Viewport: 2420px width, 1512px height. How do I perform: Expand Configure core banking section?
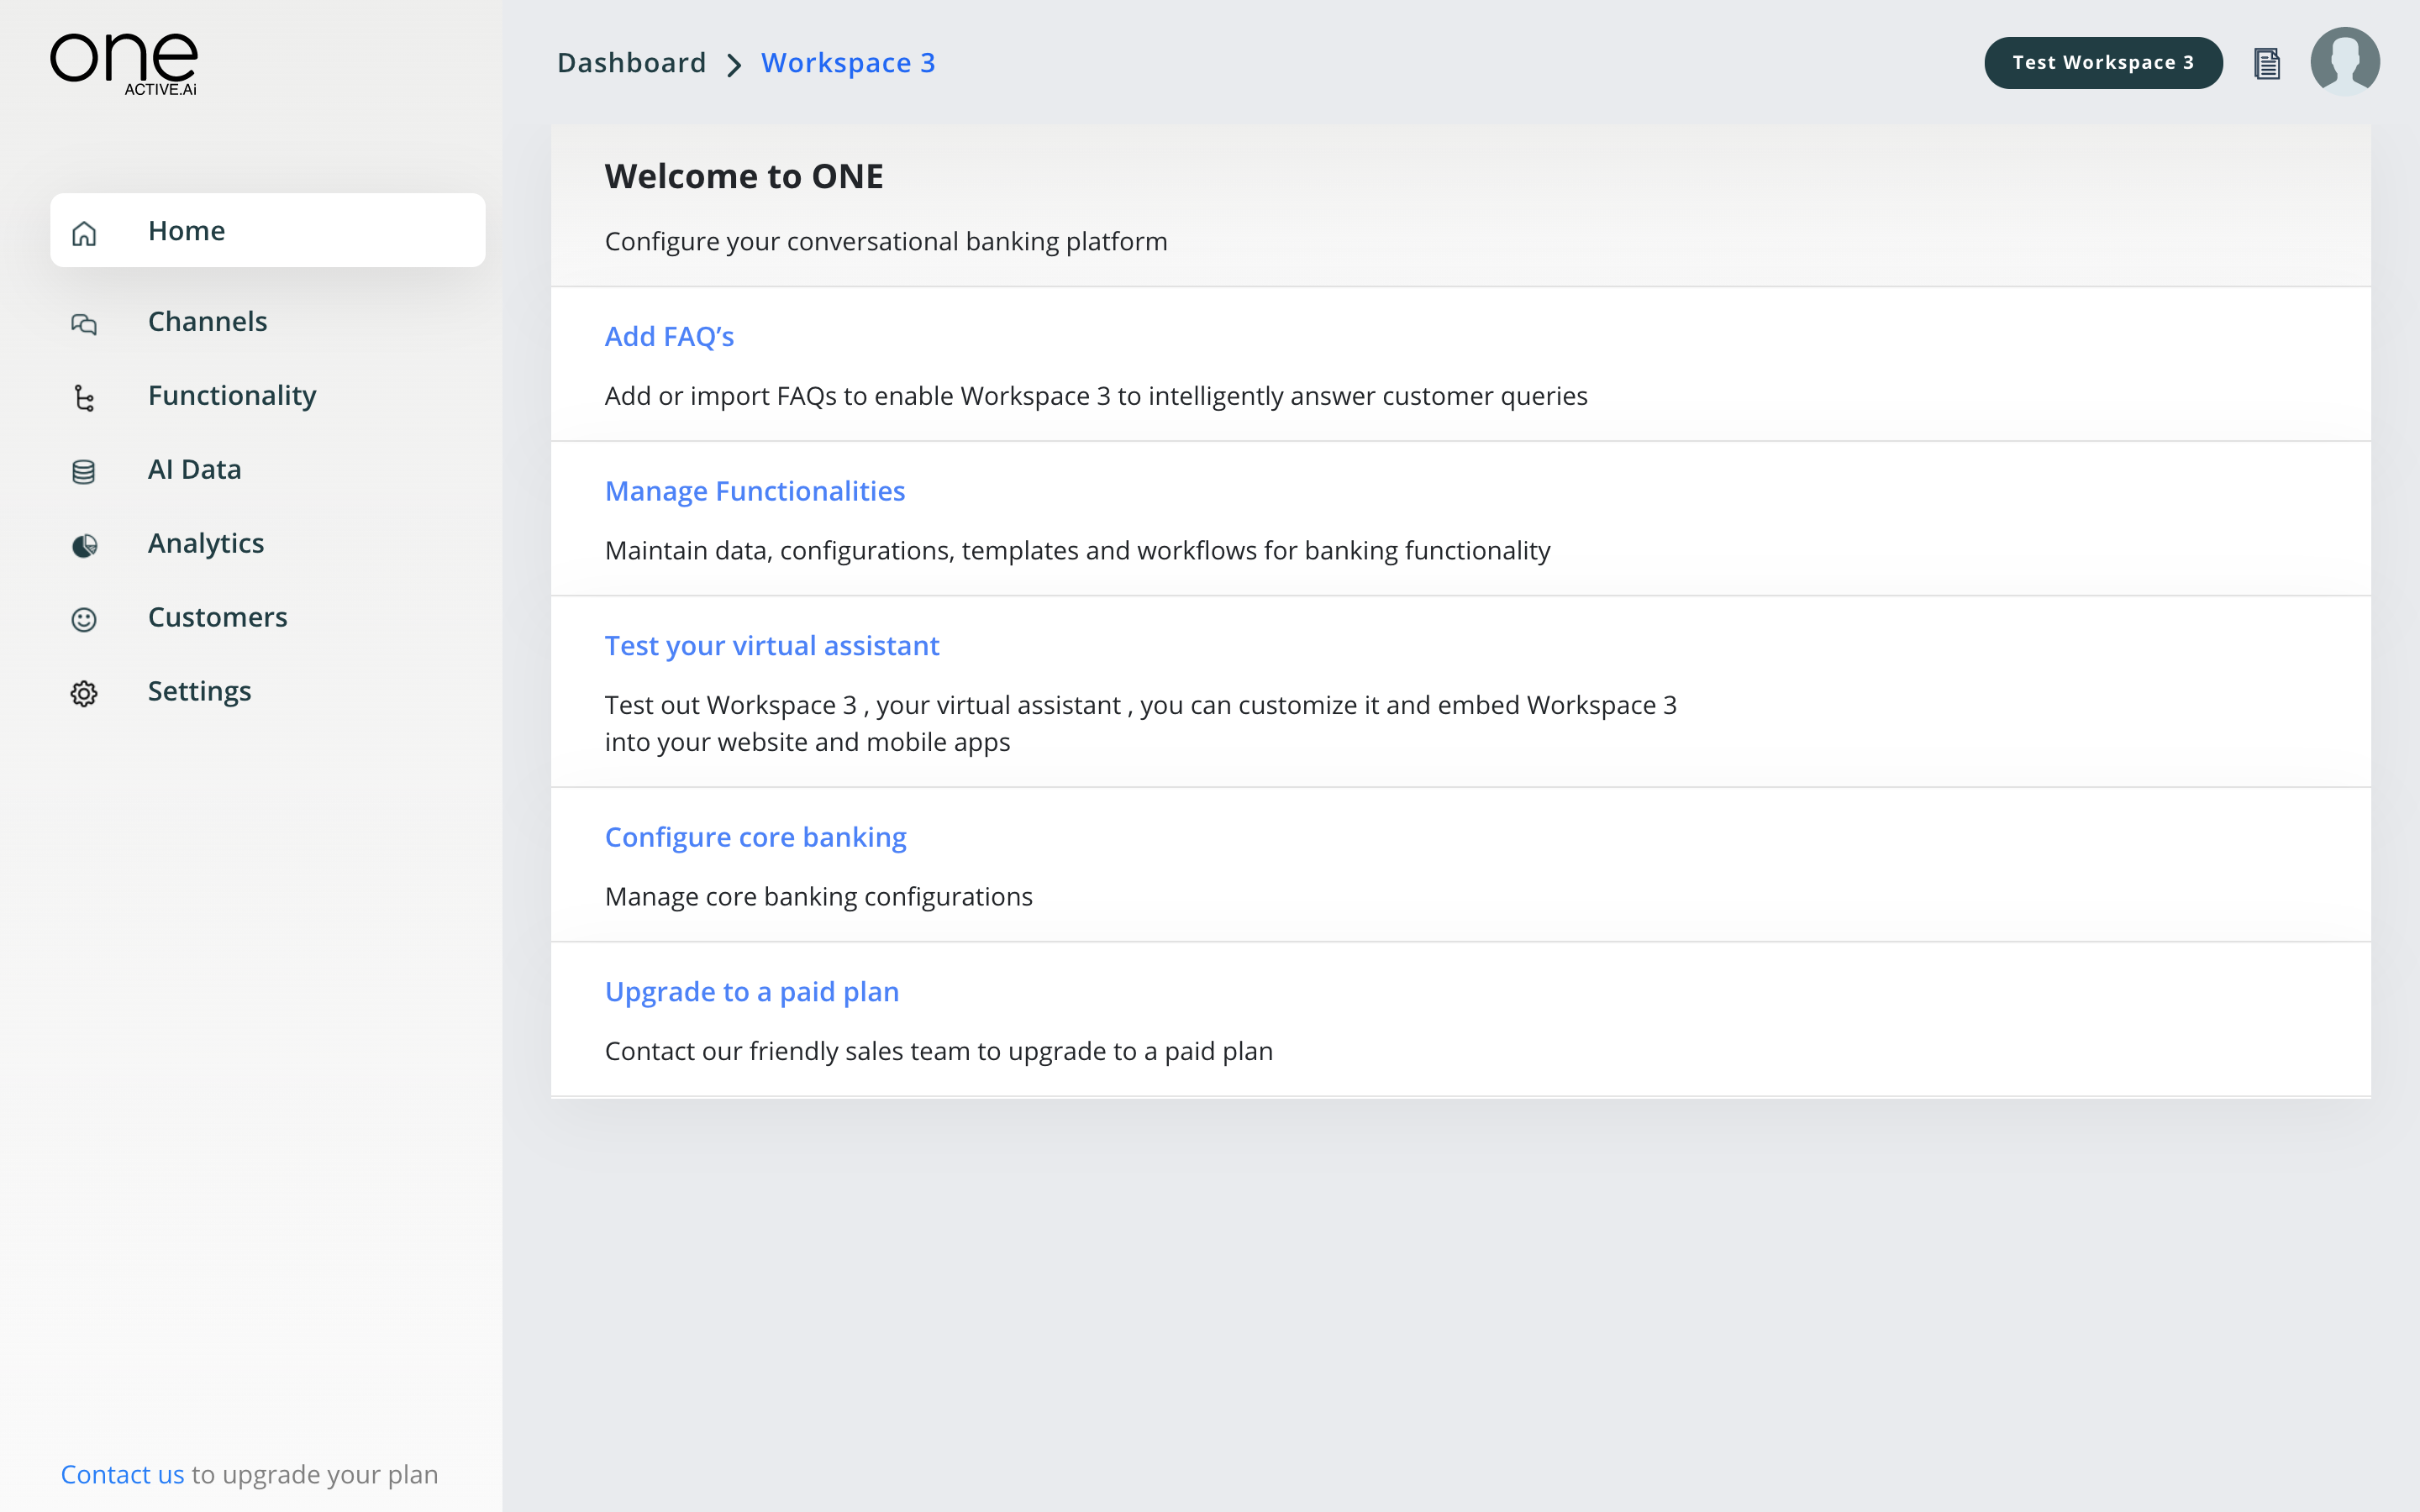pos(756,836)
